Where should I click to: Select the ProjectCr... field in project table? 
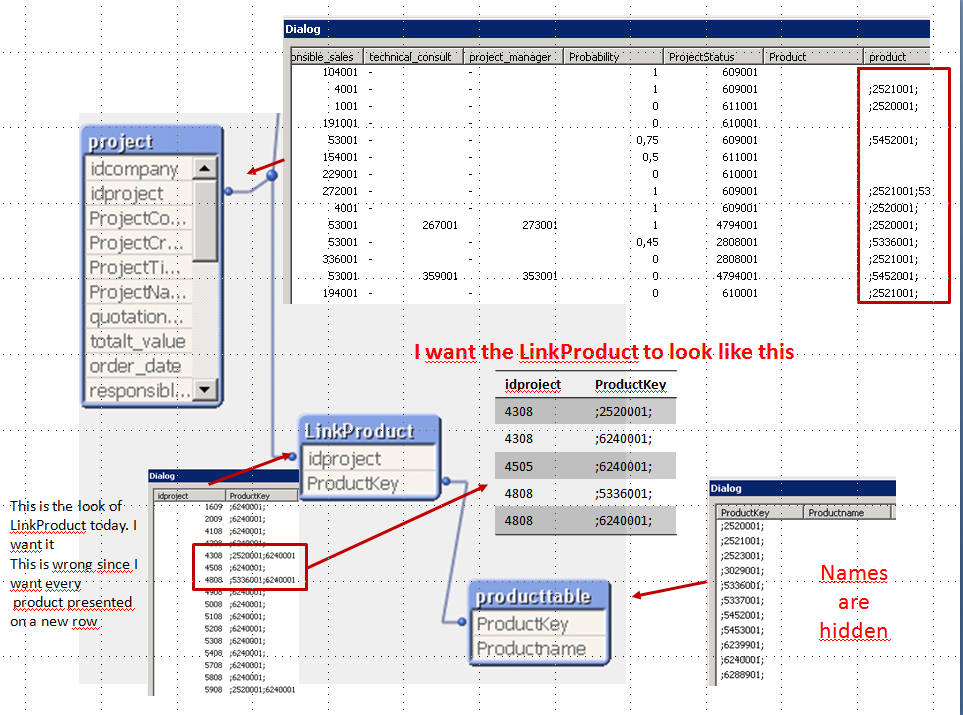point(139,243)
